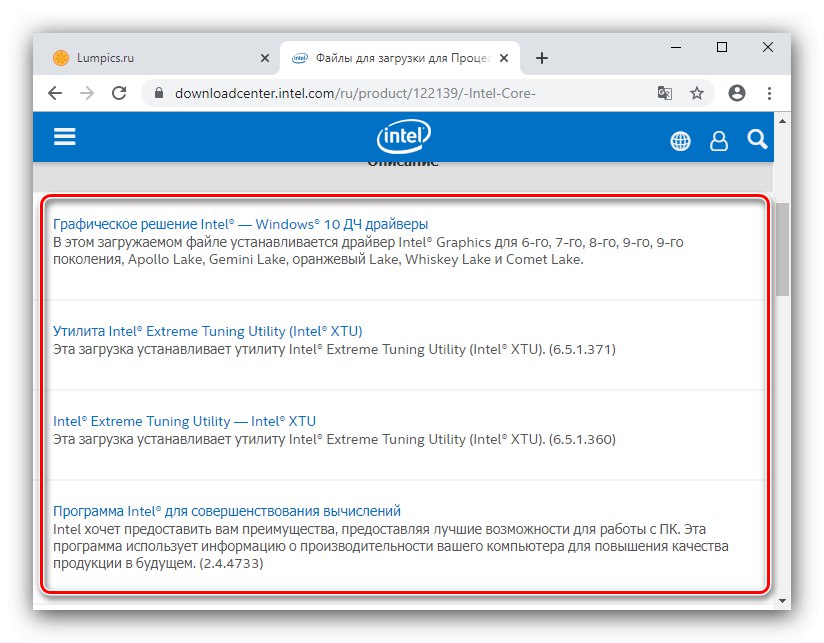Switch to the Lumpics.ru tab
Screen dimensions: 824x643
point(150,58)
